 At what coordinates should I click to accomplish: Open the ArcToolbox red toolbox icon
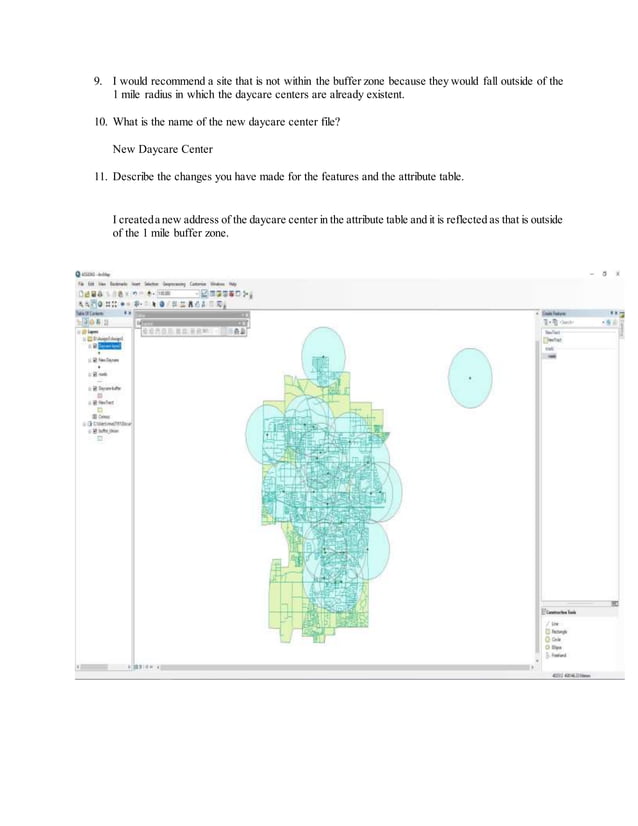pyautogui.click(x=232, y=294)
